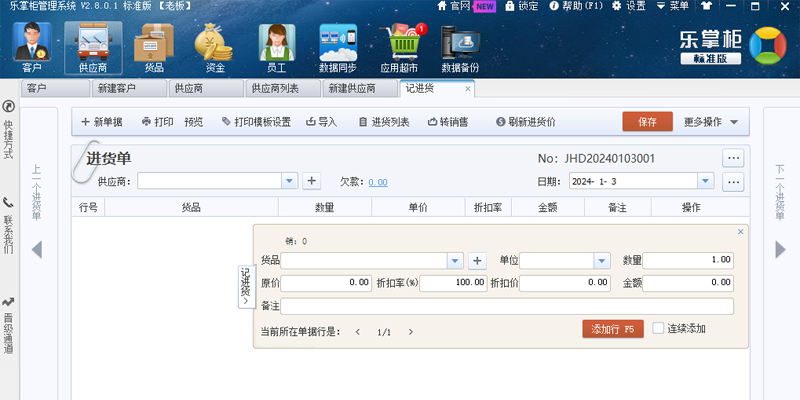This screenshot has height=400, width=800.
Task: Click the 导入 import button
Action: click(321, 122)
